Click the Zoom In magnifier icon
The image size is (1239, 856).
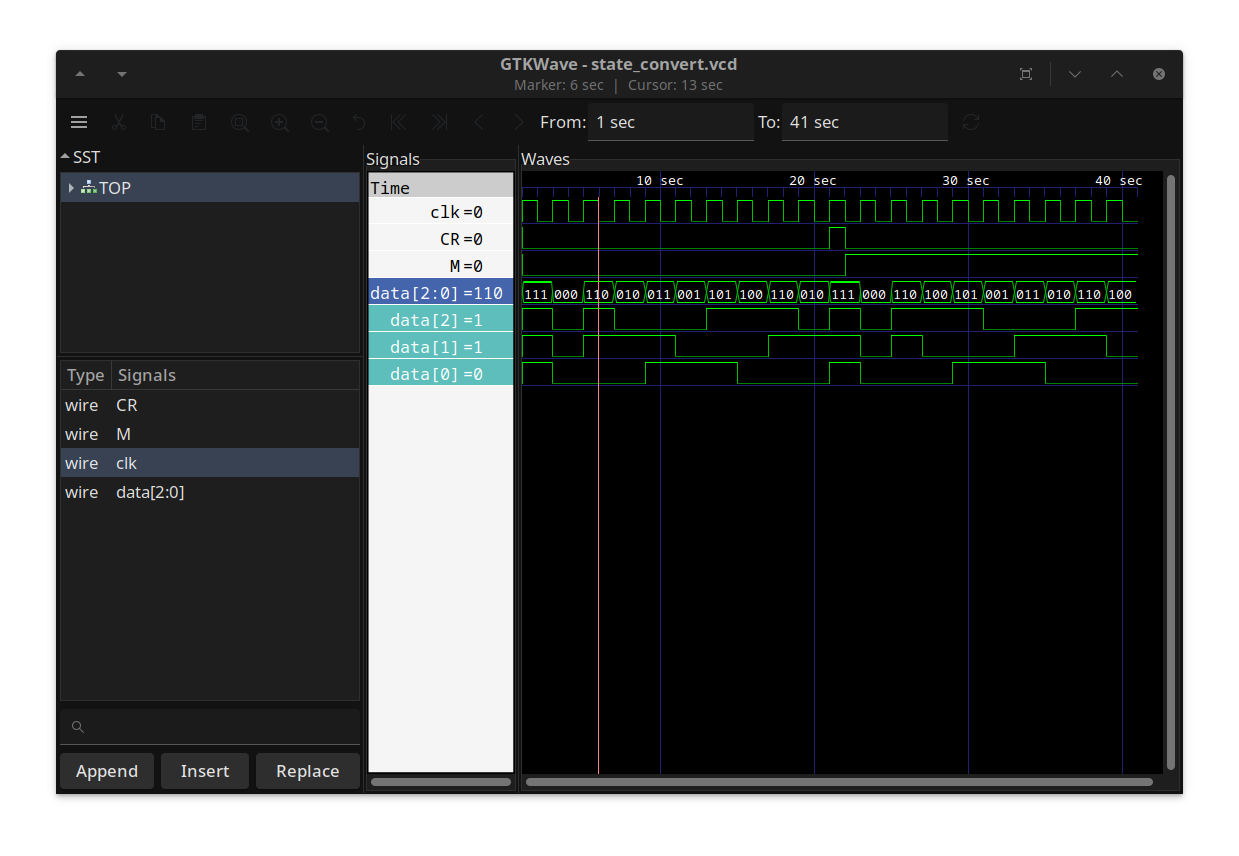pos(280,122)
